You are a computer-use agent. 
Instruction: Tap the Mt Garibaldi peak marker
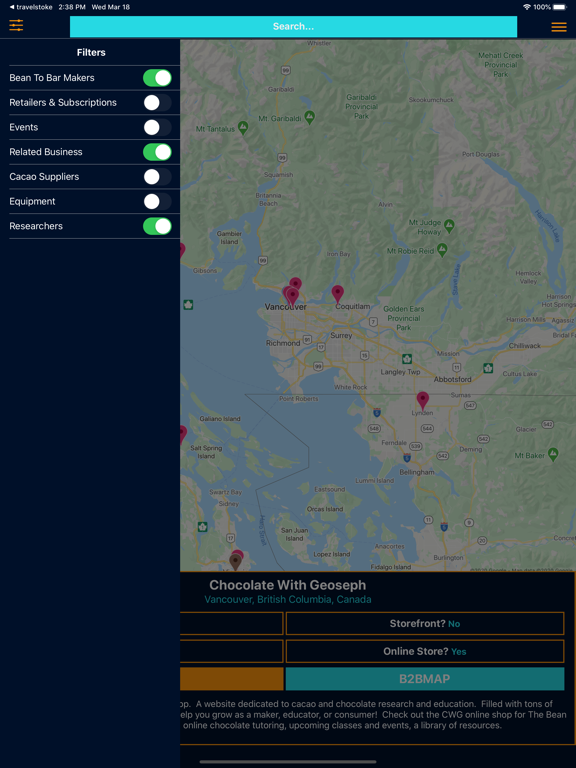coord(309,117)
